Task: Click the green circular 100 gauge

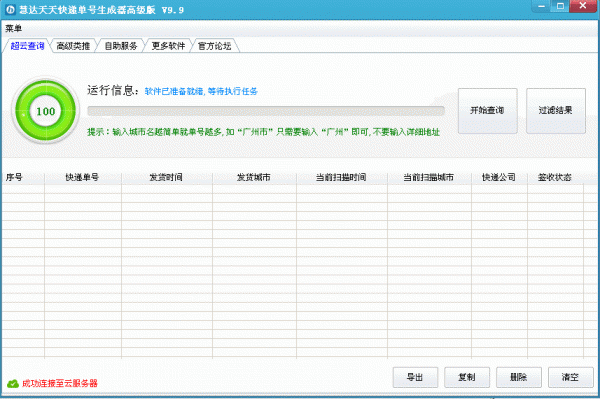Action: tap(46, 111)
